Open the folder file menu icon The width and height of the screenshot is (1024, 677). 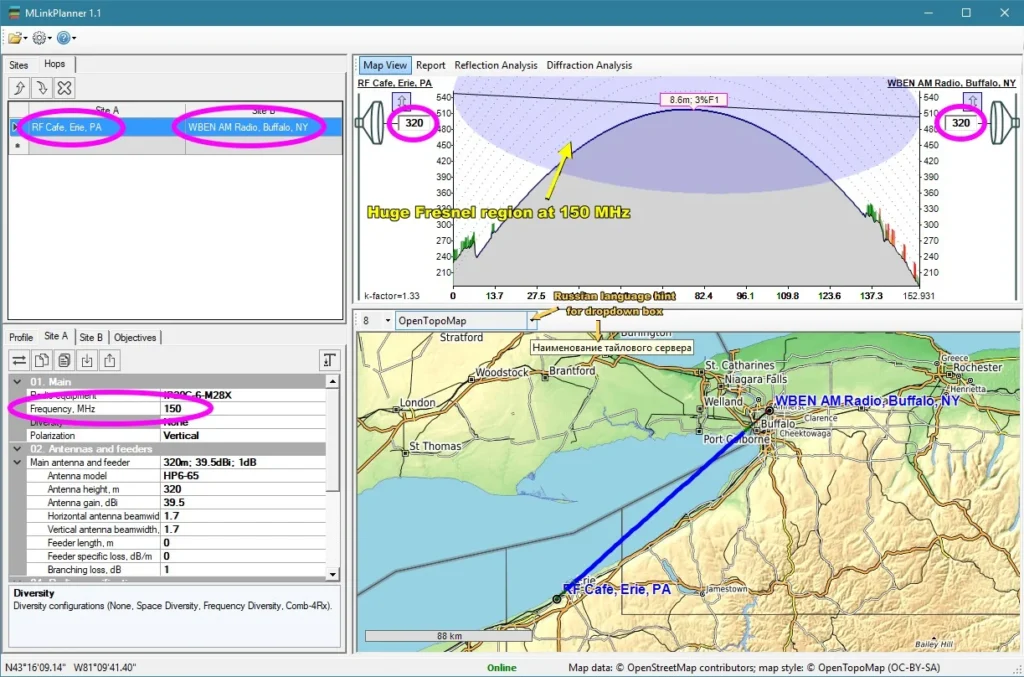(15, 38)
